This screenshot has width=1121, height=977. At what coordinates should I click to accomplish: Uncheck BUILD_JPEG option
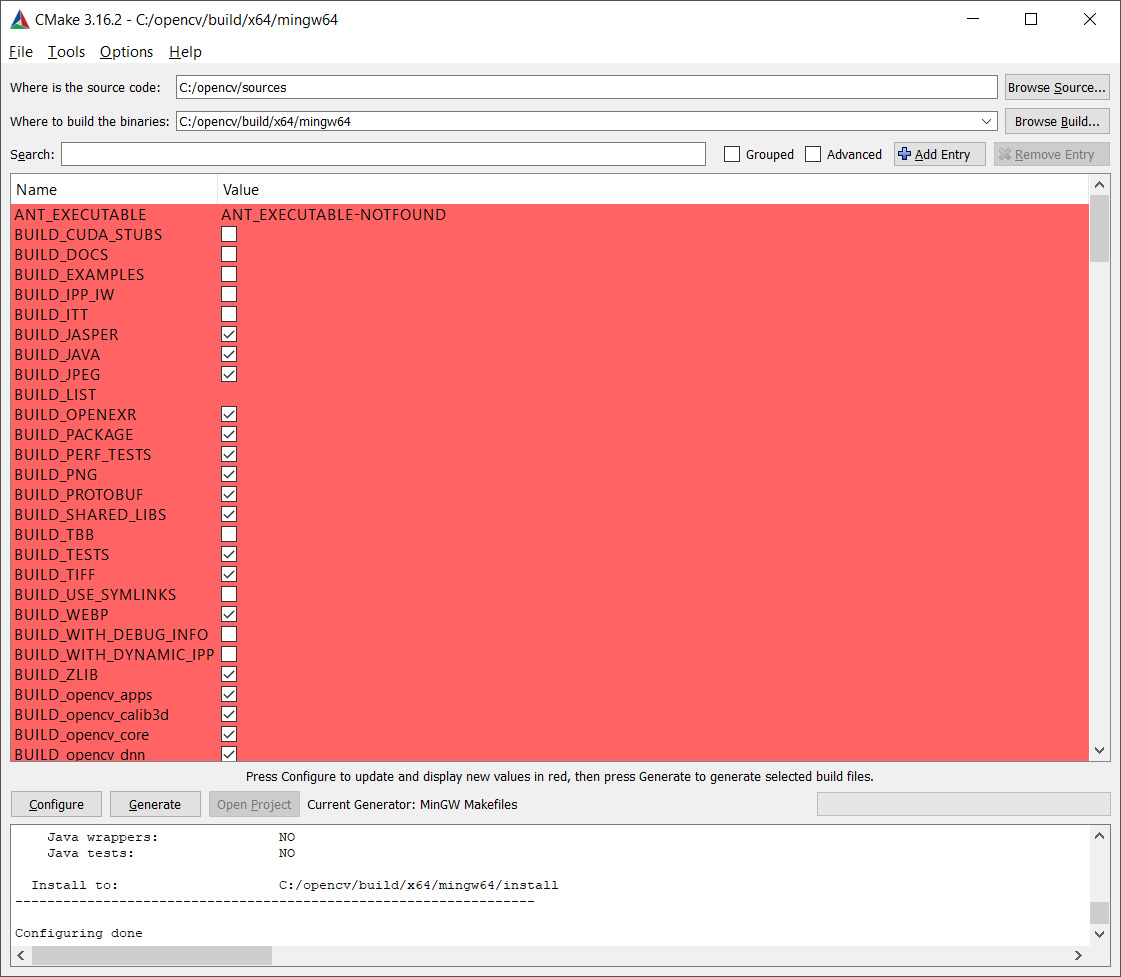point(229,375)
